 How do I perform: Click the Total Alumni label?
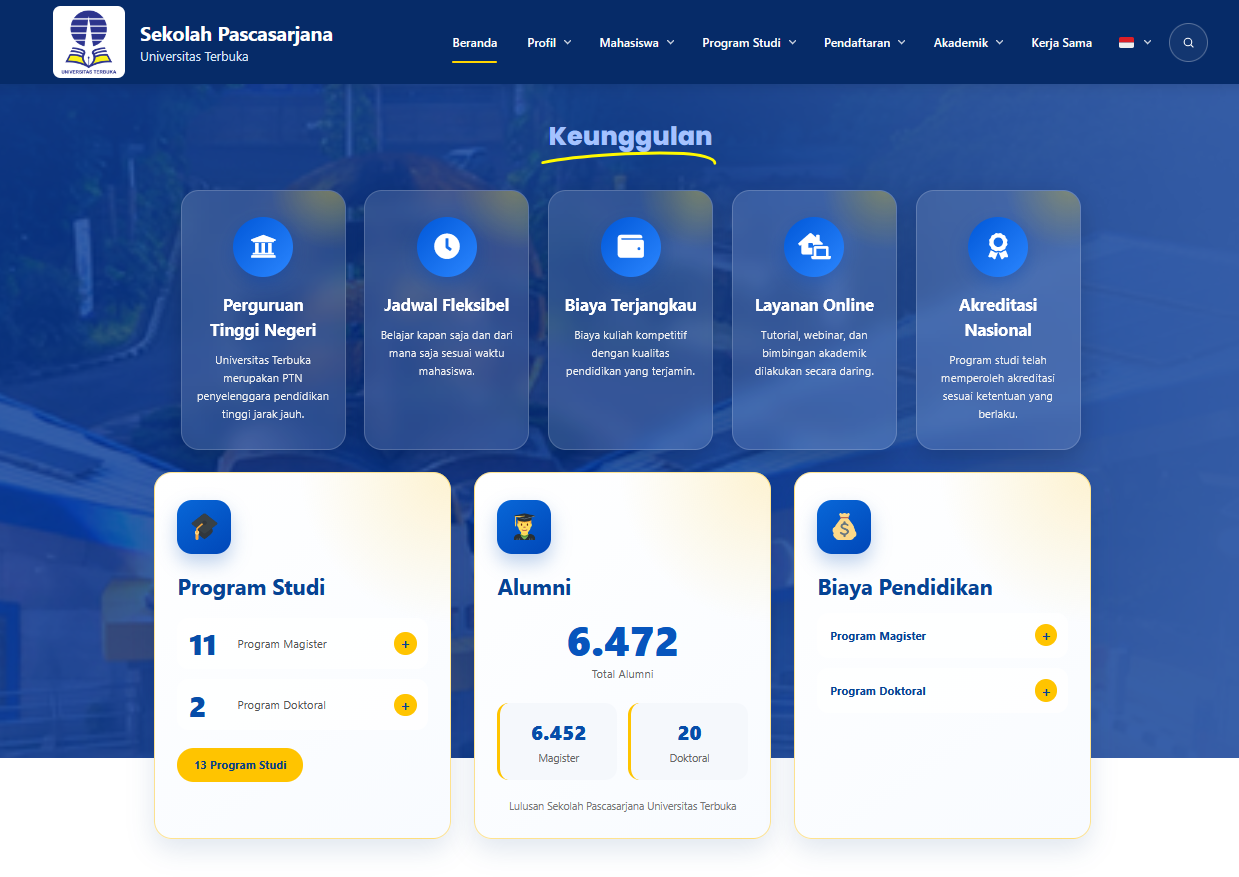(622, 674)
